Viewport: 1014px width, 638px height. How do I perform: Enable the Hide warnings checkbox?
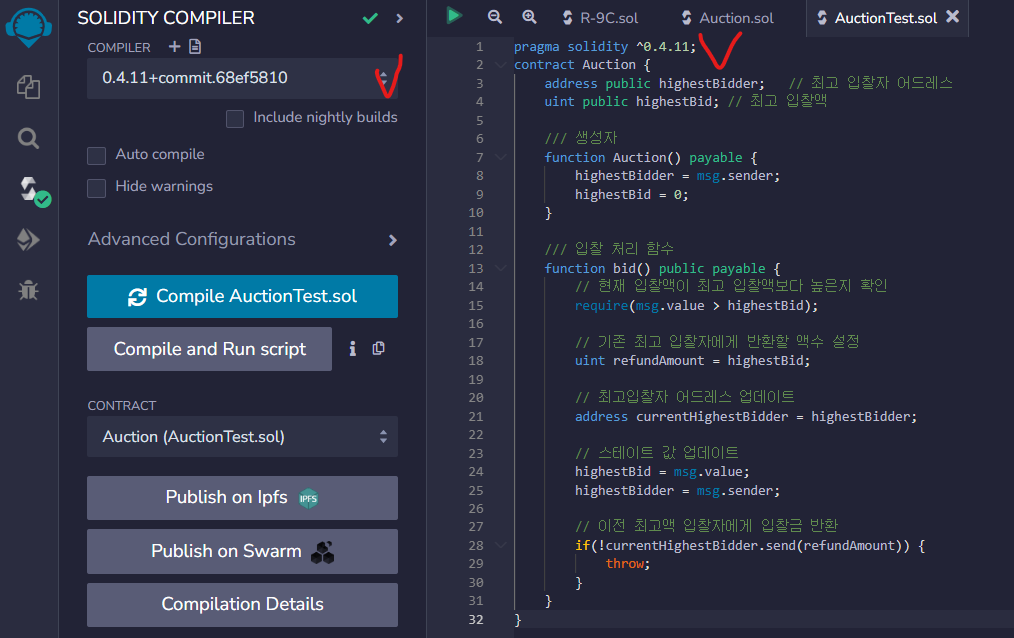click(x=96, y=188)
